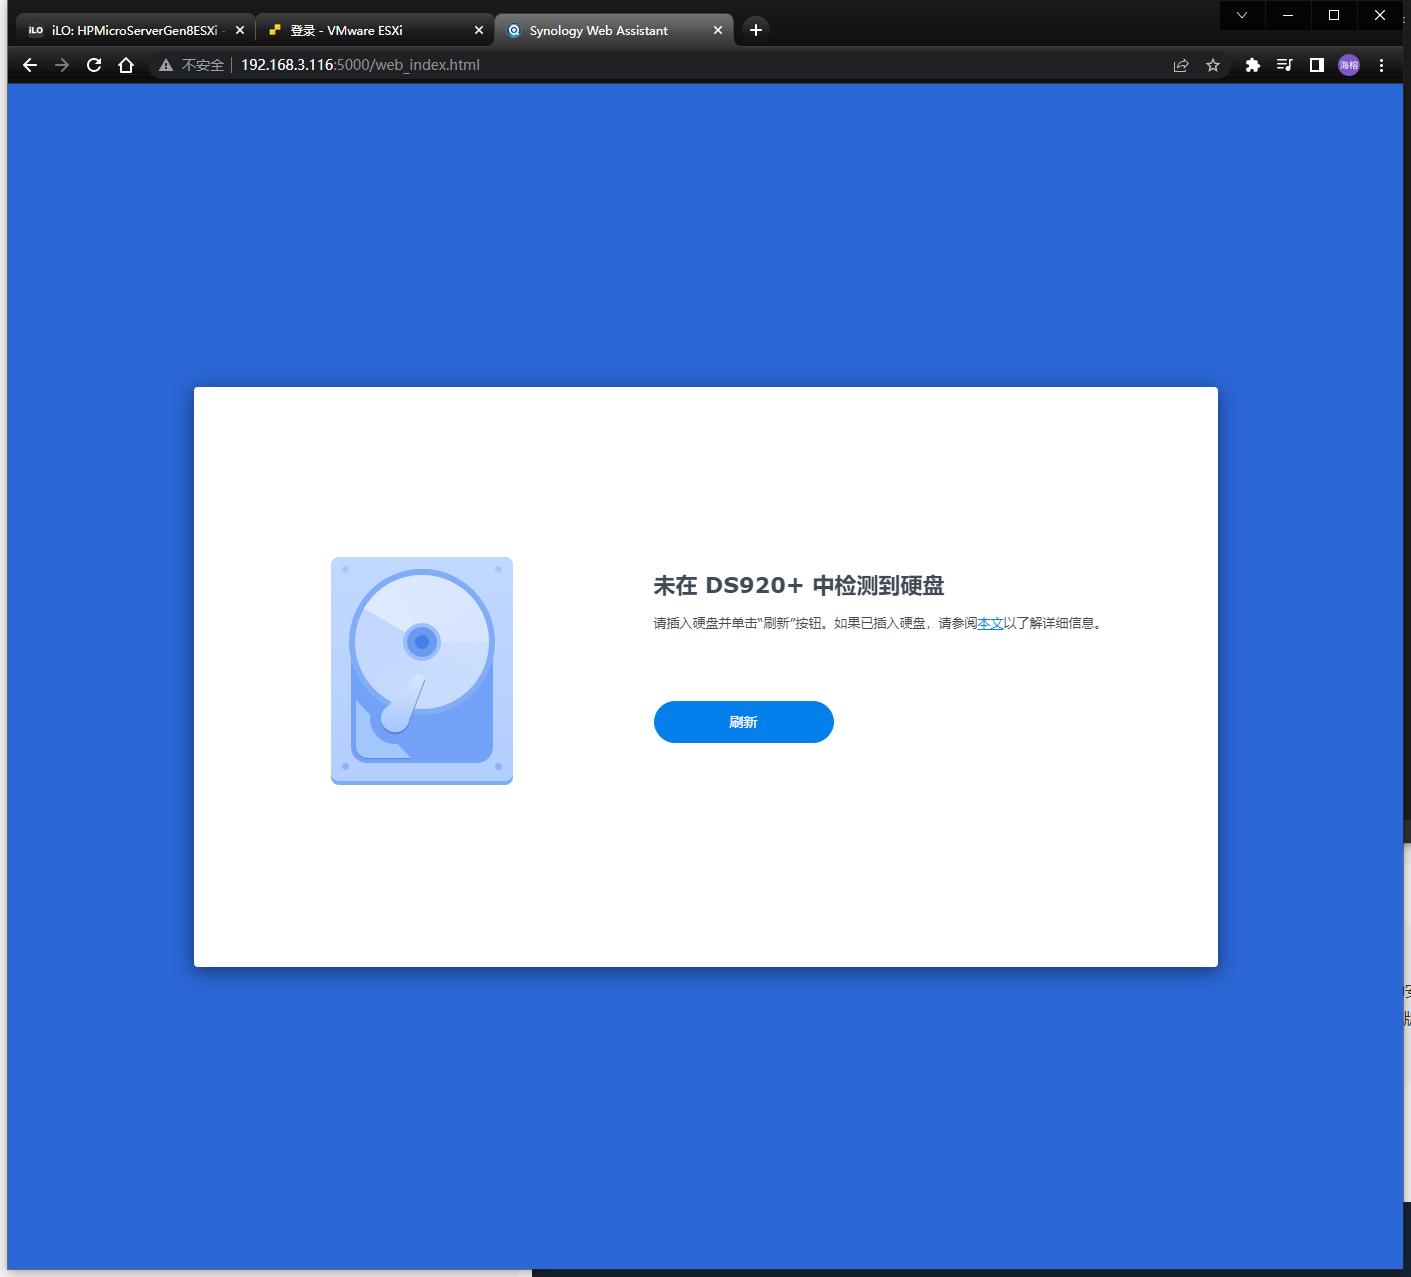The width and height of the screenshot is (1411, 1277).
Task: Open the Chrome three-dot menu
Action: pos(1382,65)
